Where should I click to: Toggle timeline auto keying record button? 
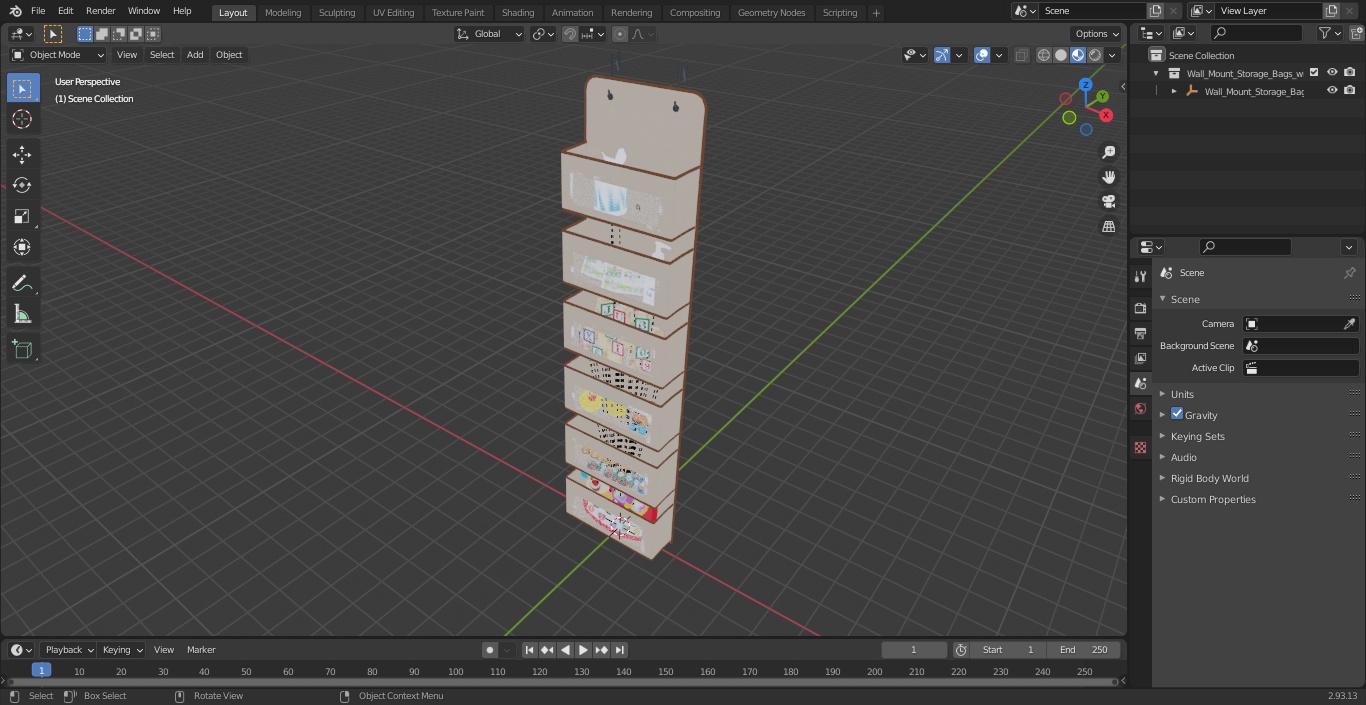pos(490,650)
